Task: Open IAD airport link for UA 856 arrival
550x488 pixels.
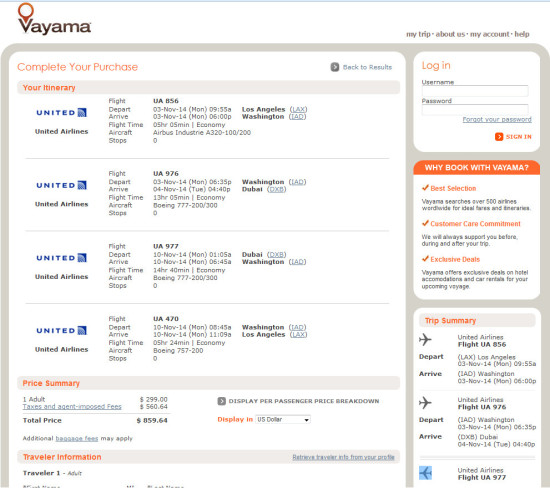Action: [x=297, y=116]
